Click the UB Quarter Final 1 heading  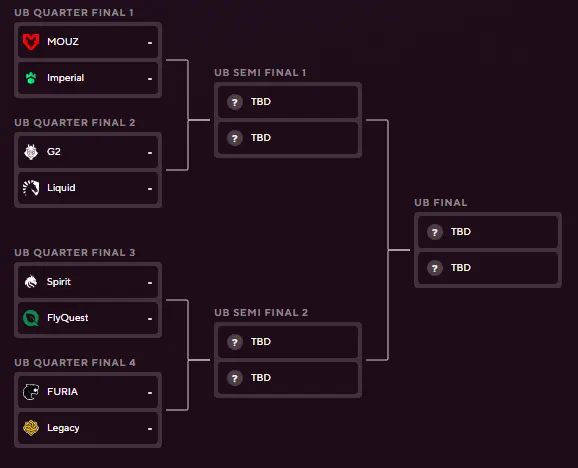[74, 13]
